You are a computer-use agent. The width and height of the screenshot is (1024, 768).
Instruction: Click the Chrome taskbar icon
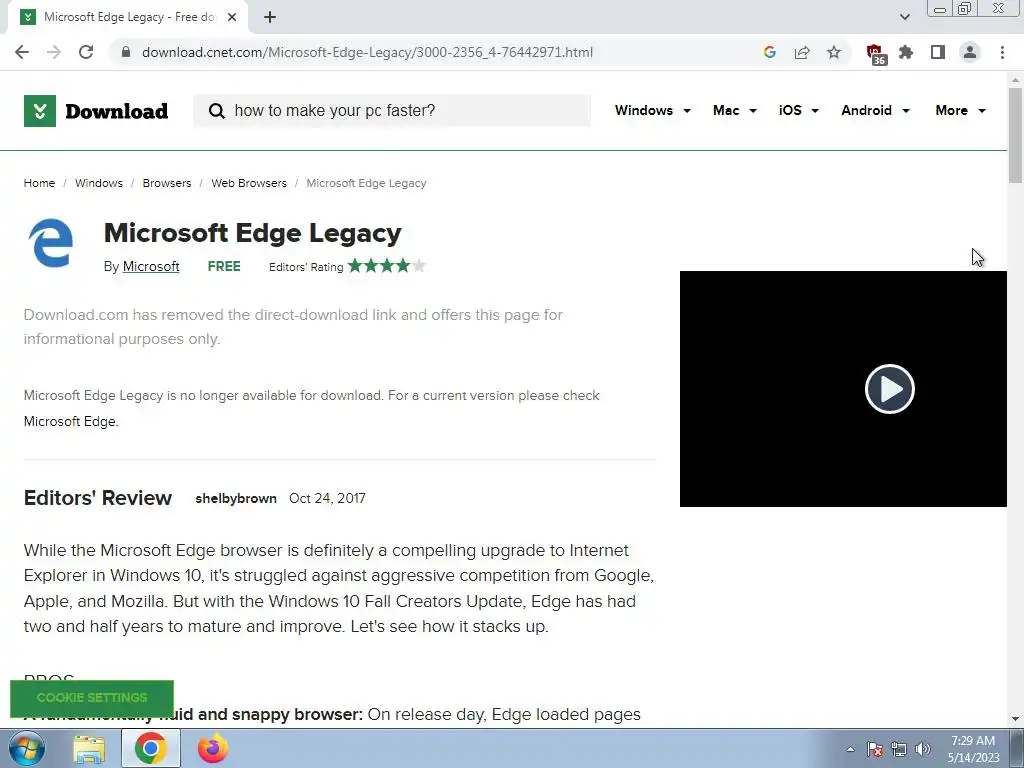(x=151, y=749)
